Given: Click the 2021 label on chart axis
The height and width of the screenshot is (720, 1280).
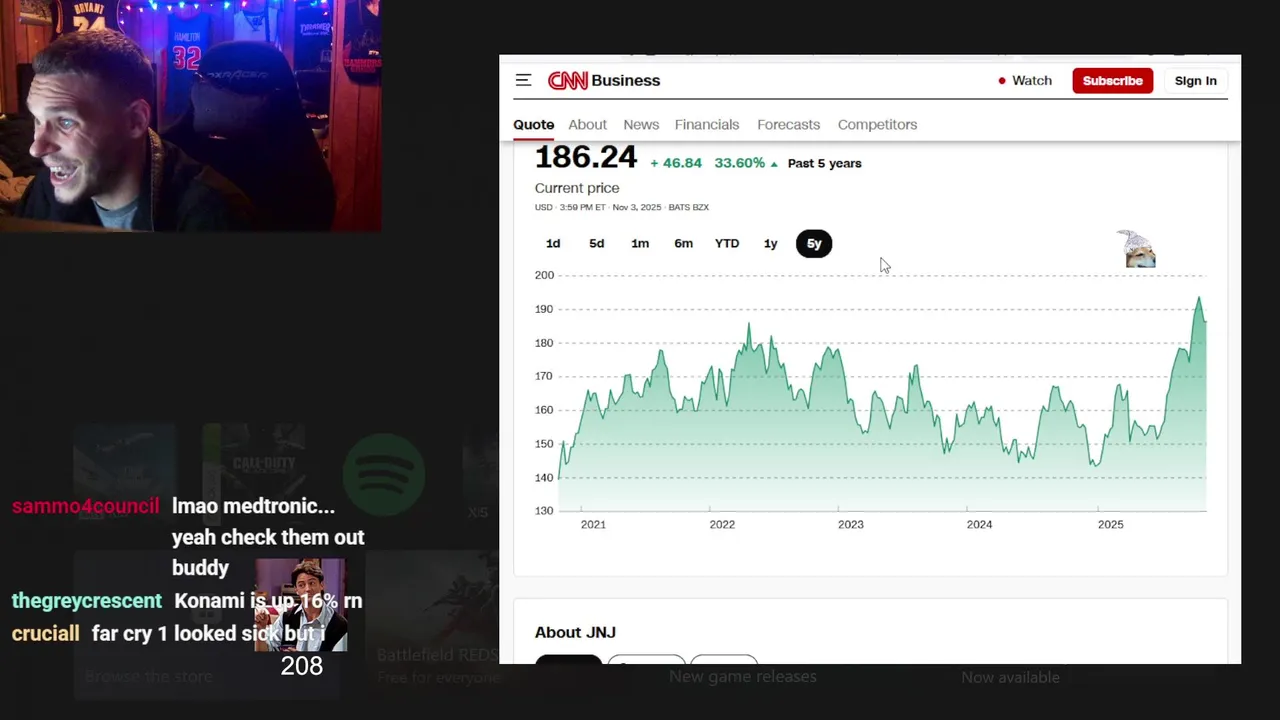Looking at the screenshot, I should click(593, 525).
